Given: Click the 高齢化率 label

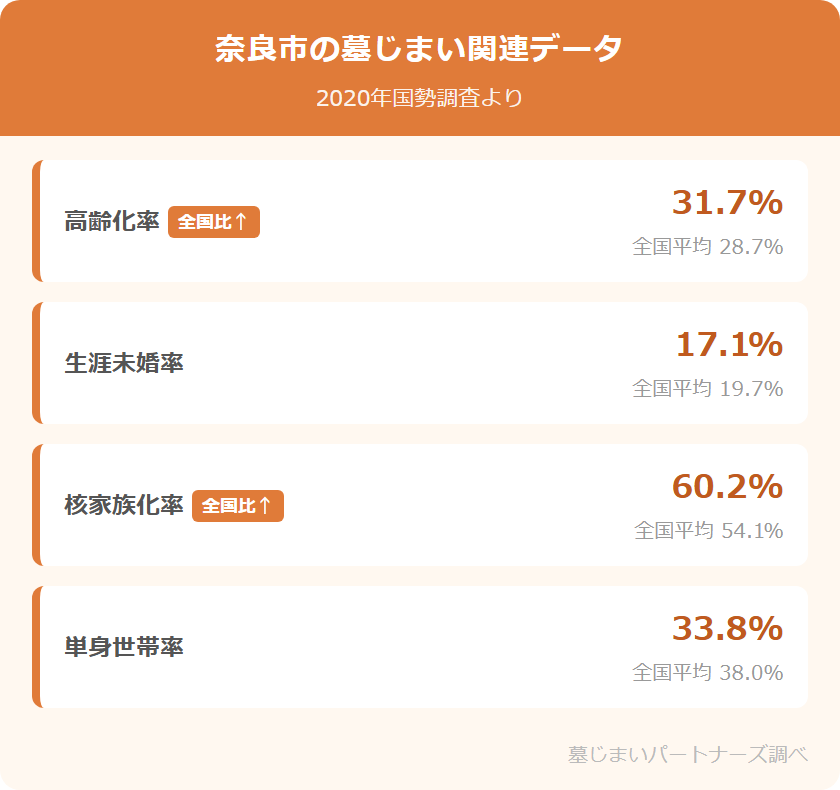Looking at the screenshot, I should [x=111, y=221].
